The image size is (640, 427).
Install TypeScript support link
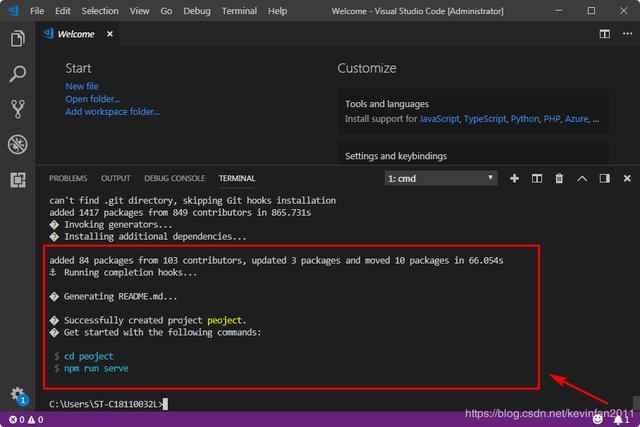pos(485,119)
